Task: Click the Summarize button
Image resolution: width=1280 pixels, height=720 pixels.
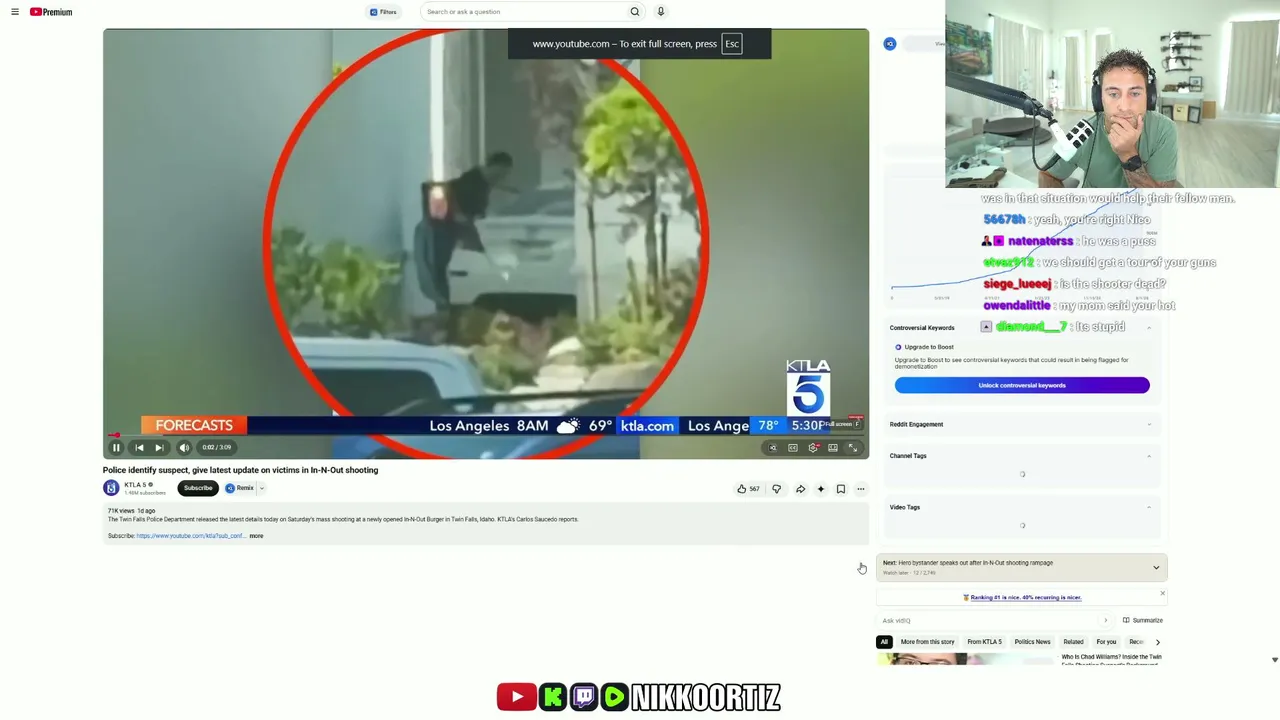Action: click(x=1142, y=621)
